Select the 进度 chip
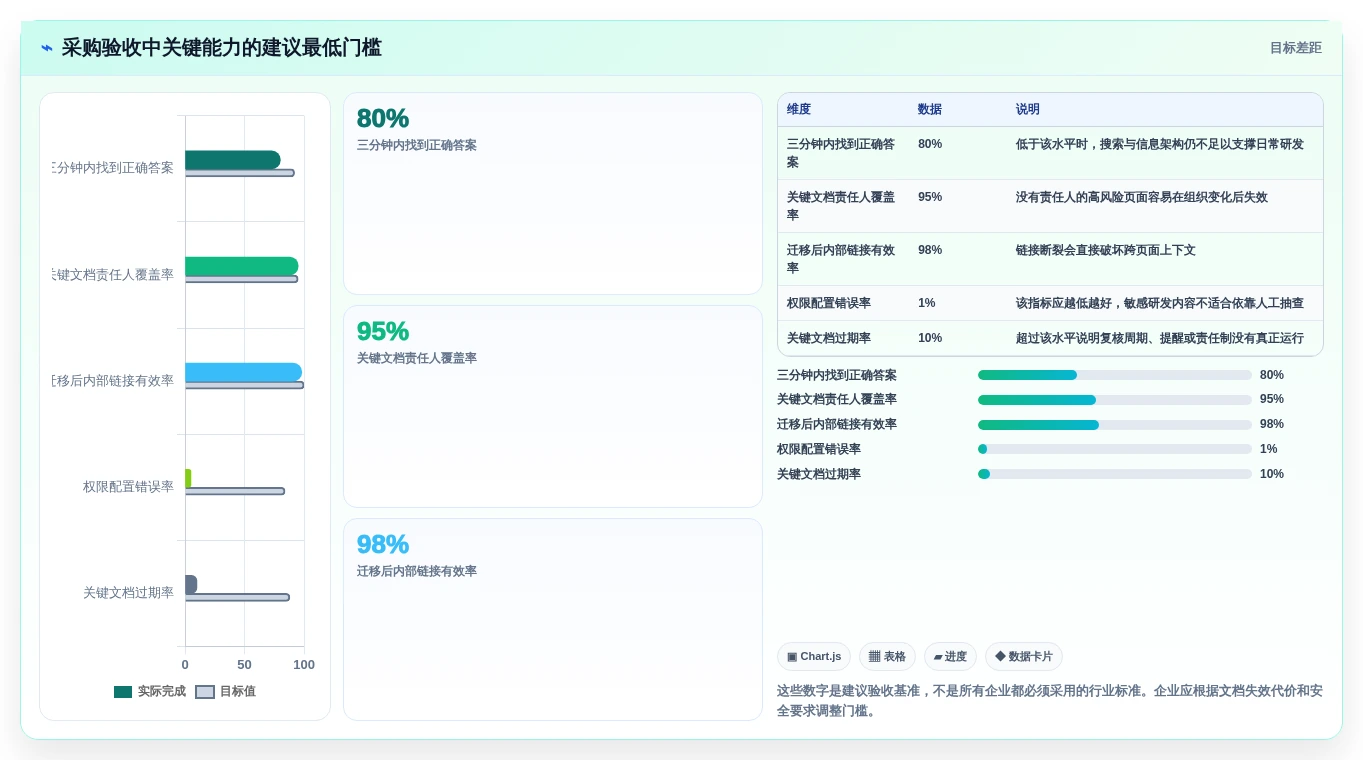 pyautogui.click(x=950, y=657)
